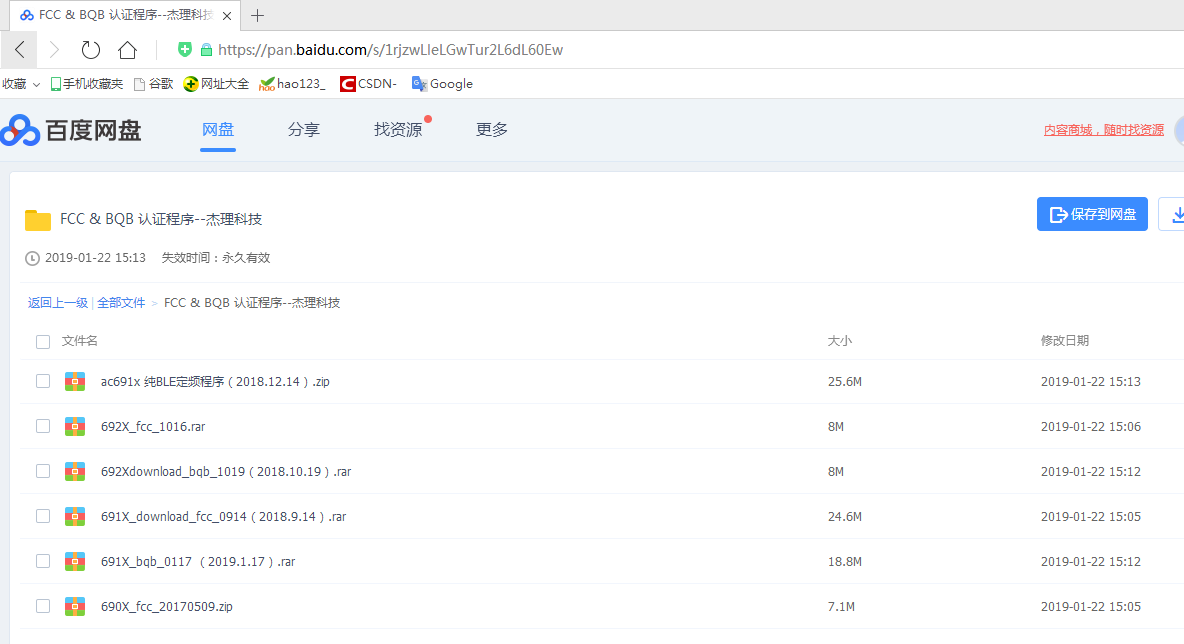Viewport: 1184px width, 644px height.
Task: Open the 分享 tab
Action: [304, 130]
